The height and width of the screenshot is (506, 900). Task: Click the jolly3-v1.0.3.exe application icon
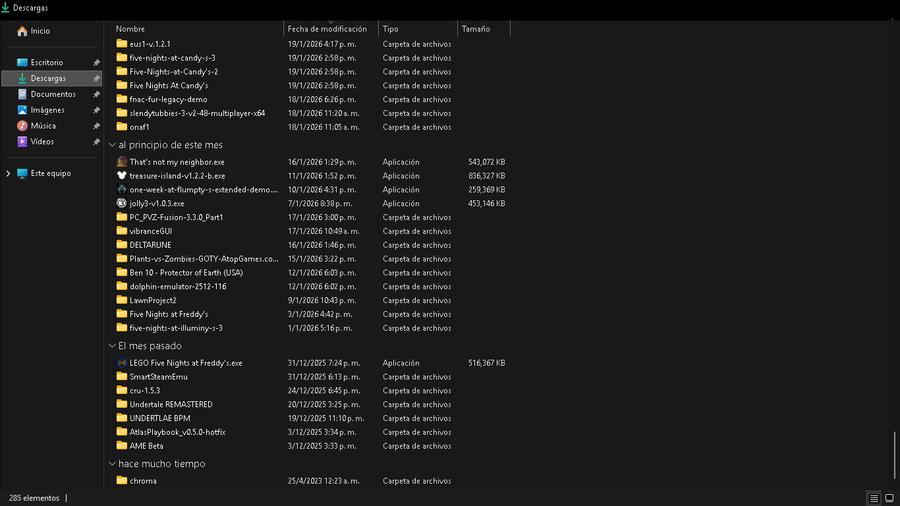tap(121, 203)
